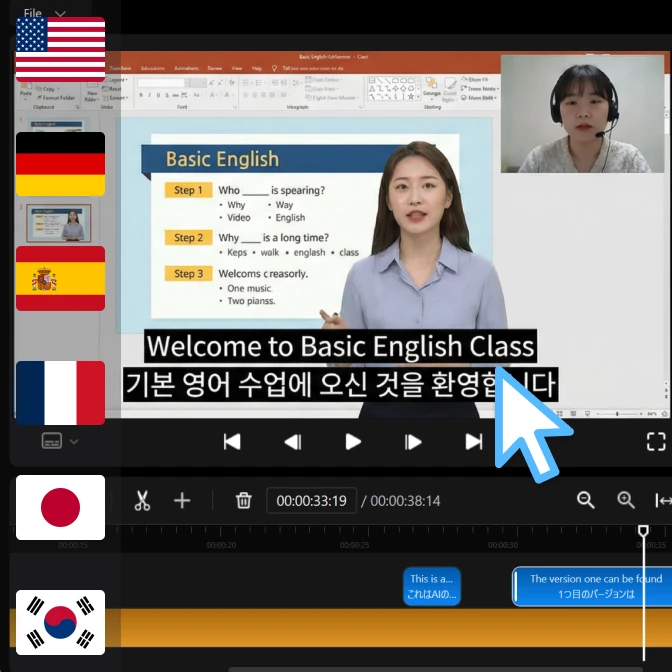Click the timeline playhead marker

pos(643,531)
